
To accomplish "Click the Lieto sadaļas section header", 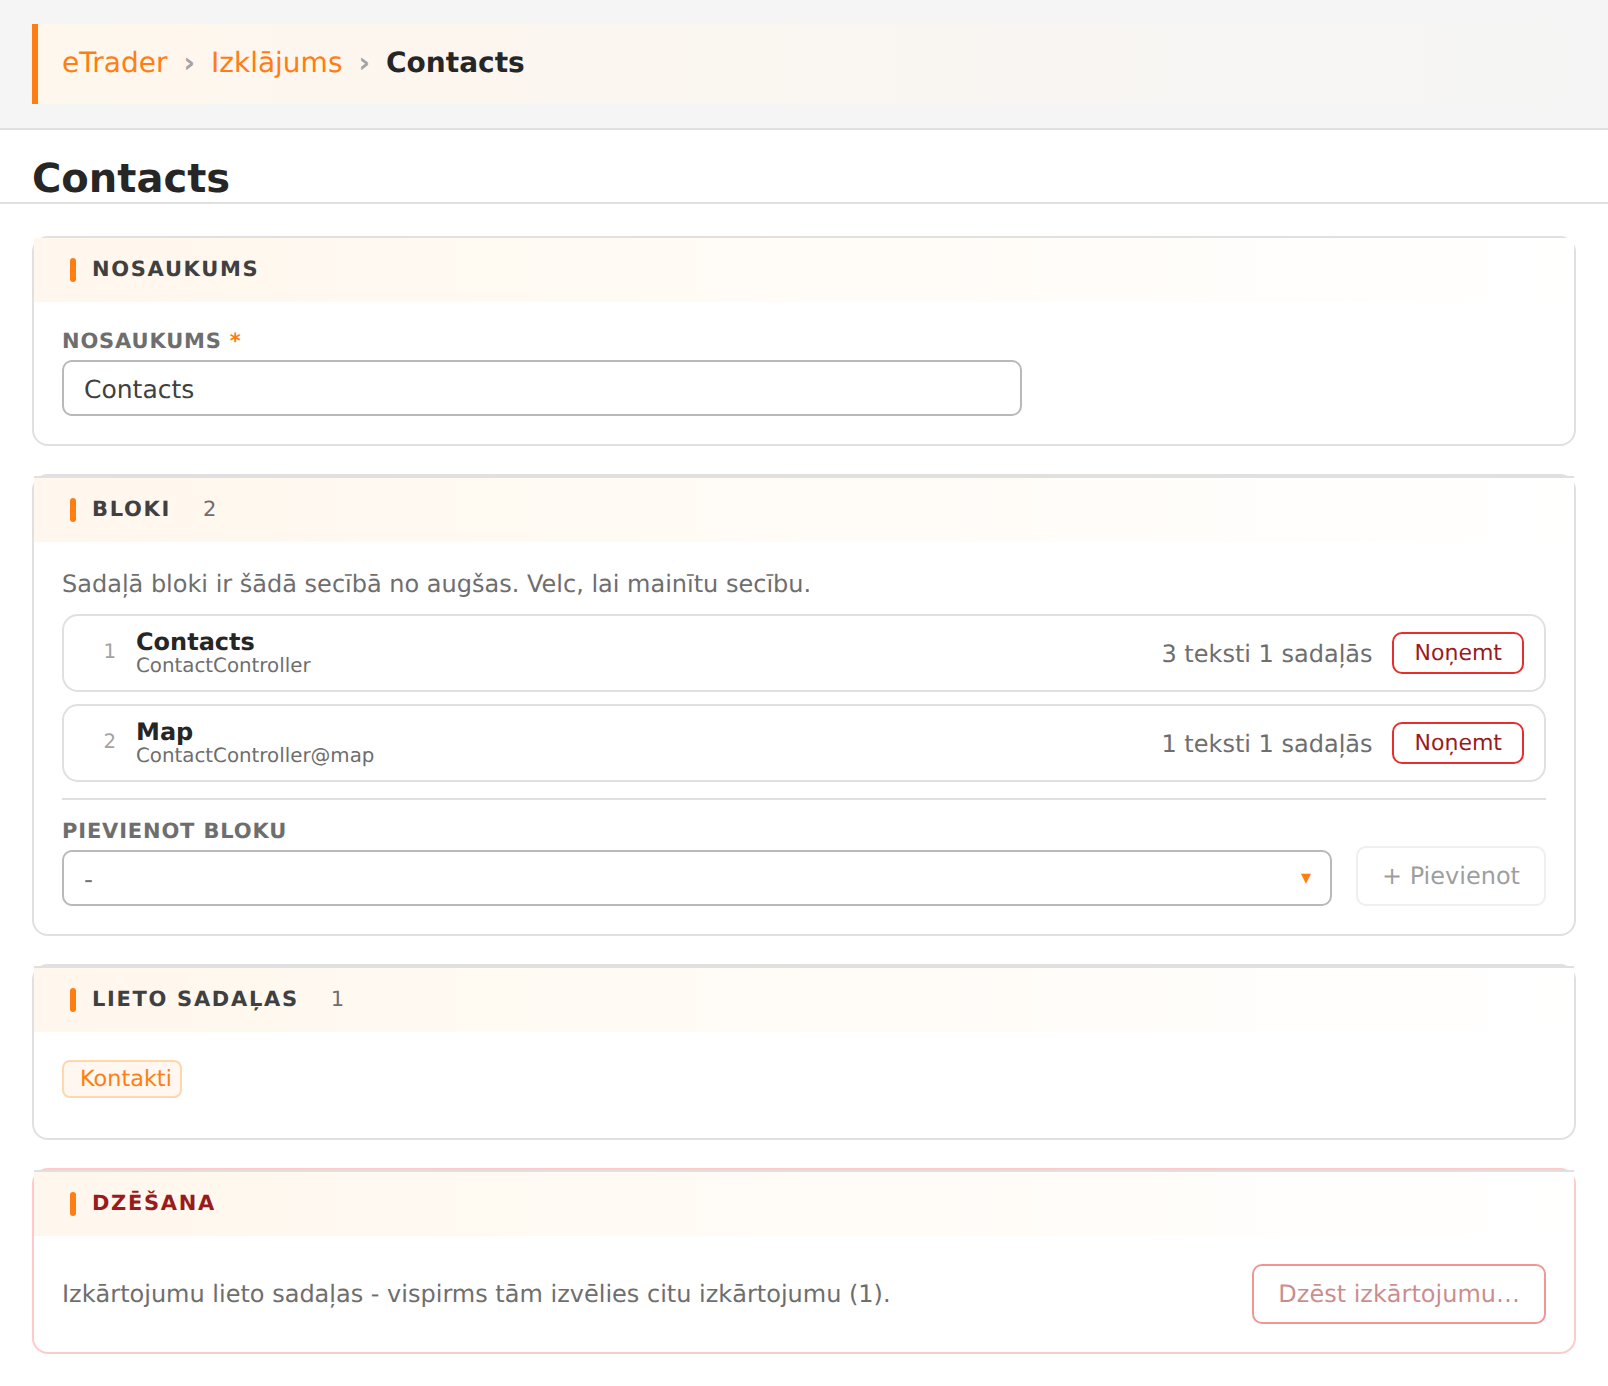I will click(x=804, y=999).
